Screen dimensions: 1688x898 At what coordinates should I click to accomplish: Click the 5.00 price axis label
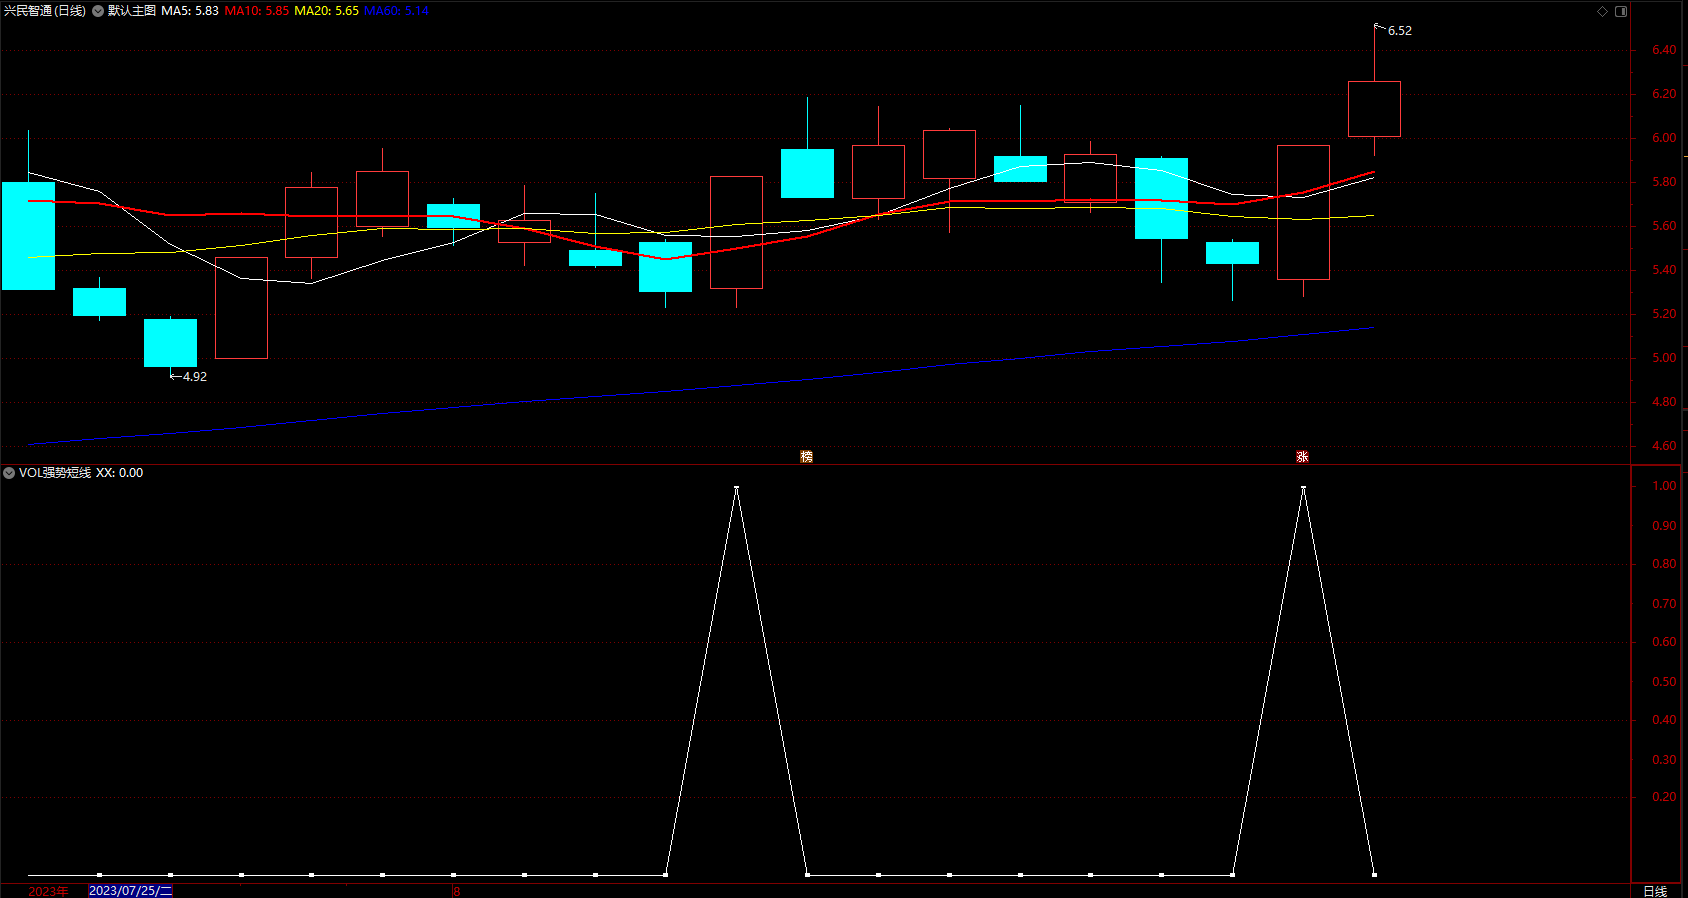point(1664,358)
